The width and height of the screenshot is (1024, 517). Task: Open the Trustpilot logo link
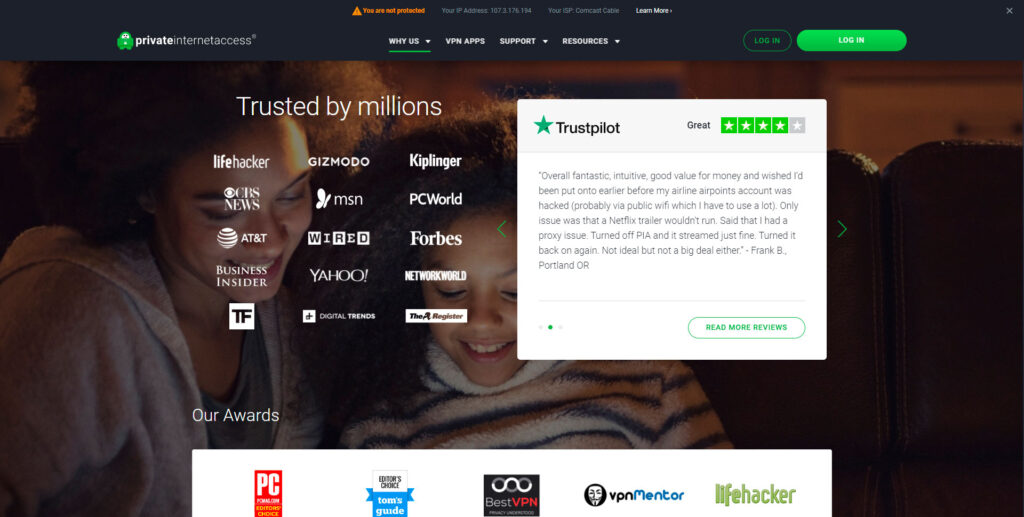click(x=577, y=126)
